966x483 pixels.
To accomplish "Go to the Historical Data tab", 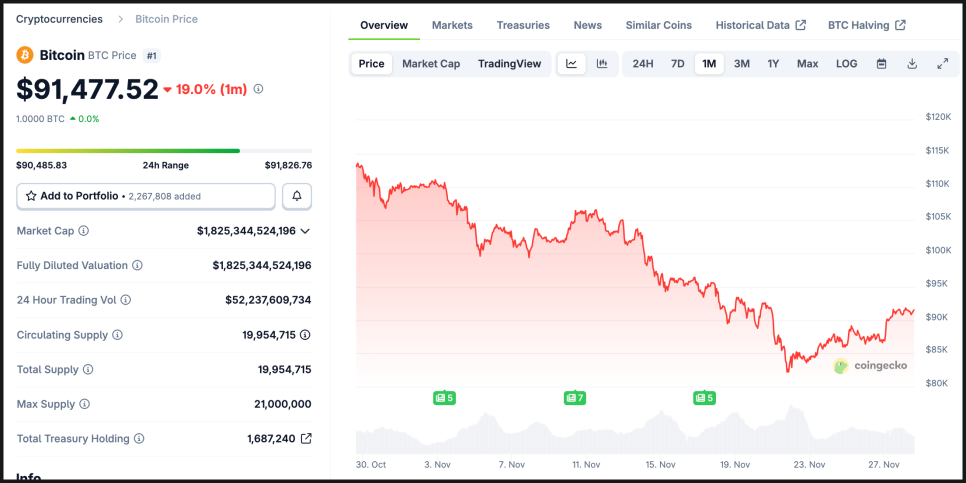I will click(x=760, y=25).
